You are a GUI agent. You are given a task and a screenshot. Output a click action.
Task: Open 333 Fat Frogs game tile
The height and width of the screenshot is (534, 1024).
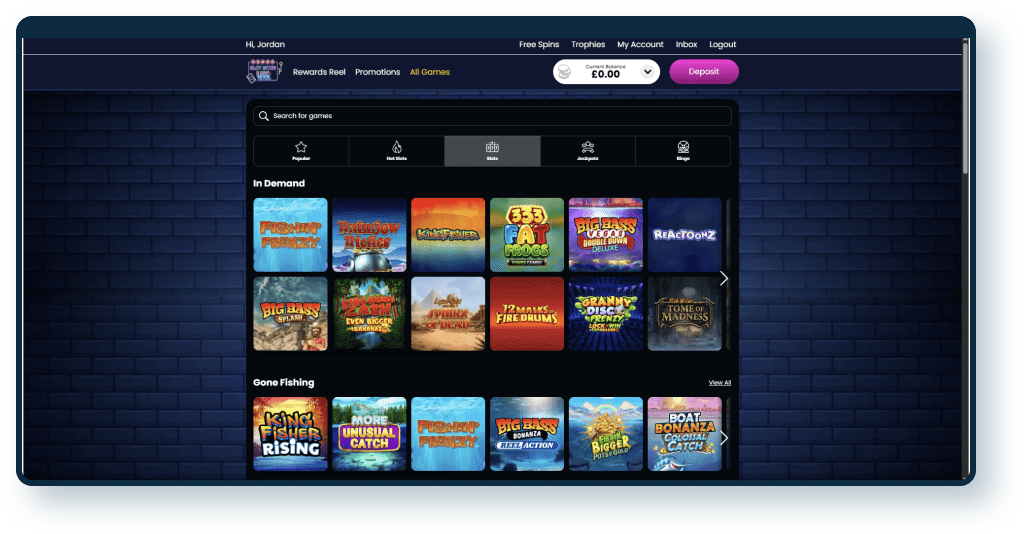click(x=527, y=235)
